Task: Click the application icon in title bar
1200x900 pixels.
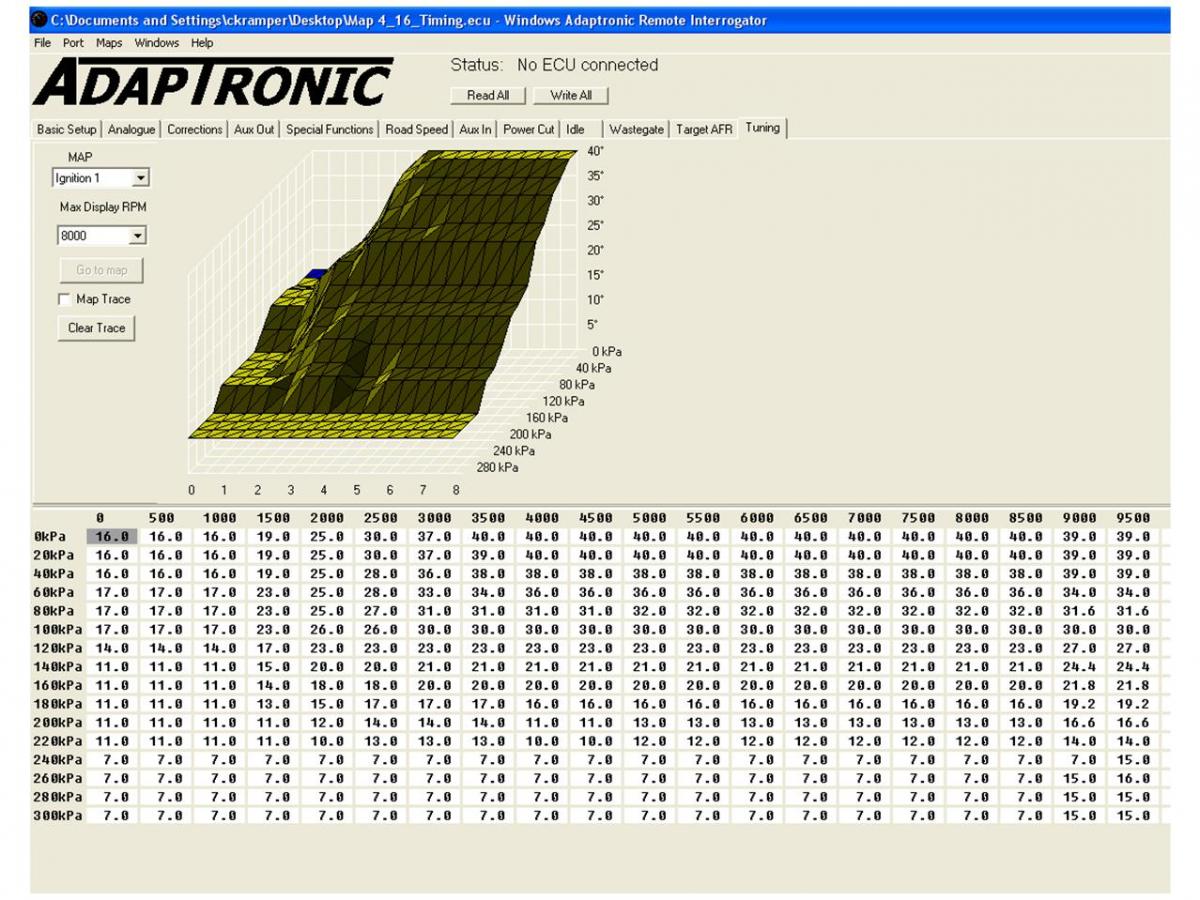Action: [40, 20]
